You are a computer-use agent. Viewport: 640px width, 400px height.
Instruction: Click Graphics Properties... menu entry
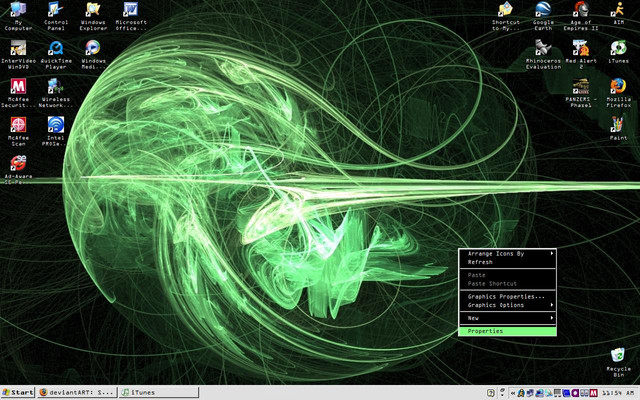507,297
